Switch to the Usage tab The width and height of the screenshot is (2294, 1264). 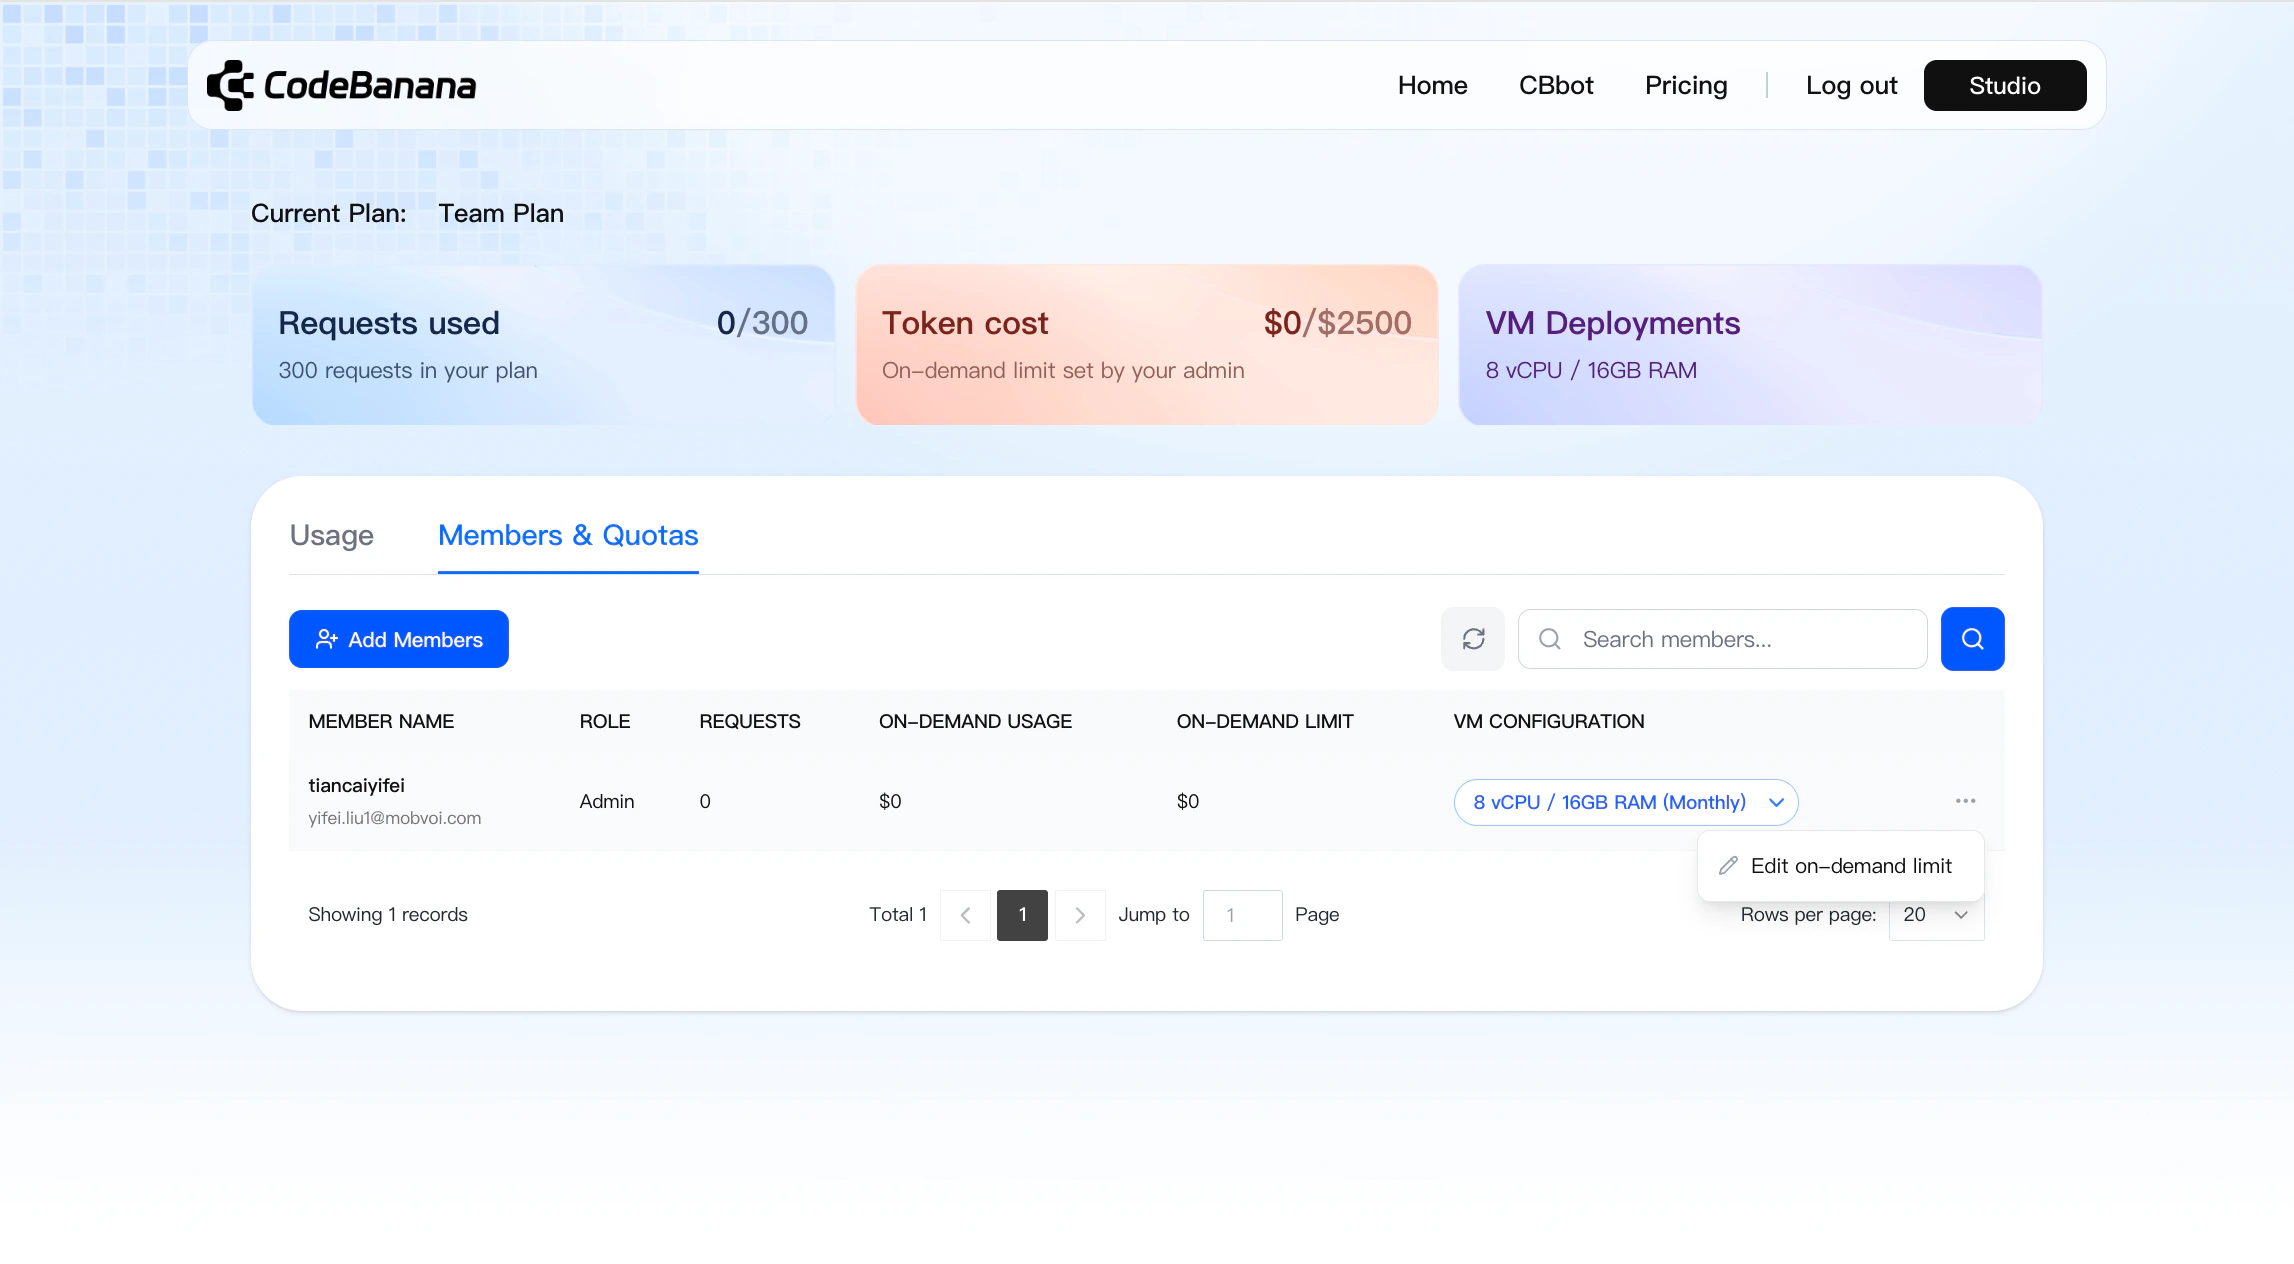point(331,535)
